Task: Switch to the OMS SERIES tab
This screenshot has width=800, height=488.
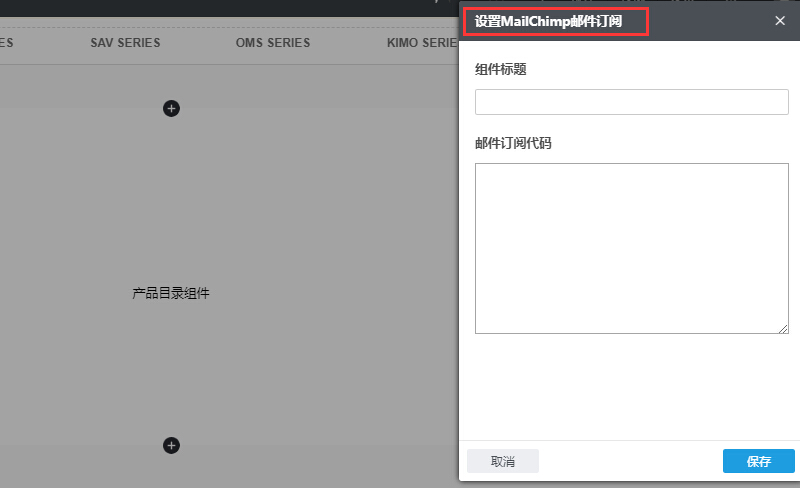Action: pos(273,43)
